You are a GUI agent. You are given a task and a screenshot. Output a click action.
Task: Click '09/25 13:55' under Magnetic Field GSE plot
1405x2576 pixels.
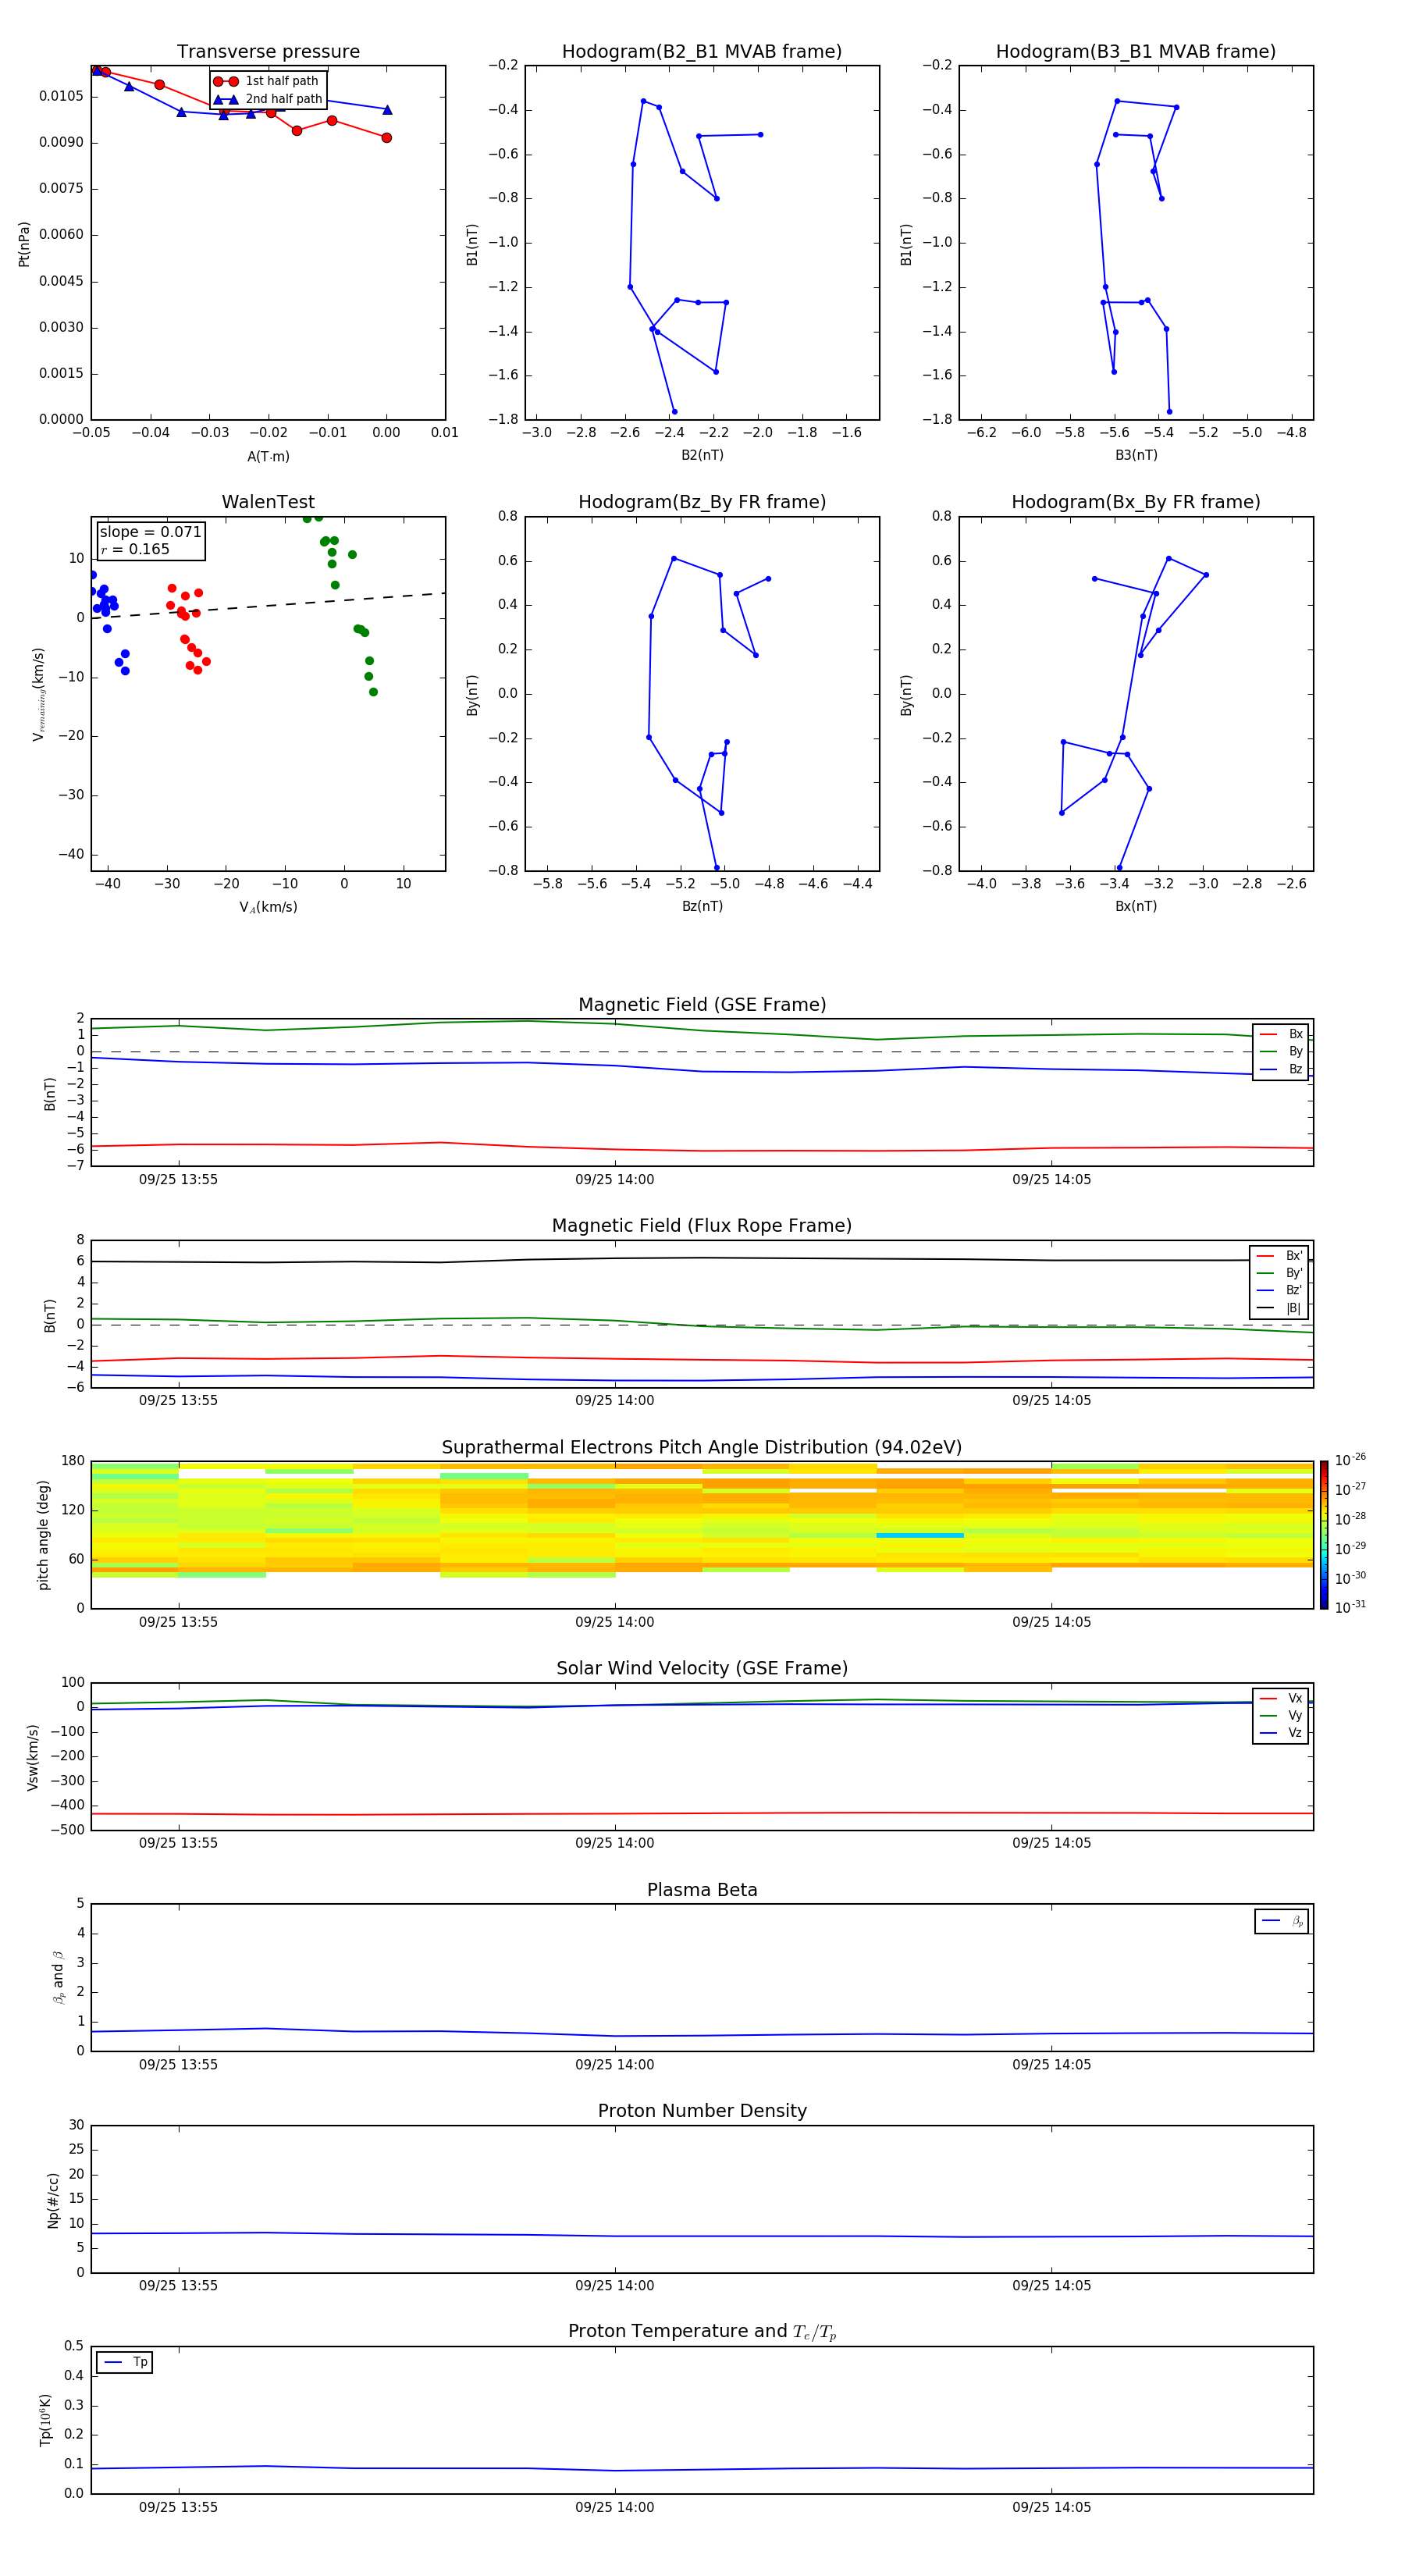pyautogui.click(x=178, y=1180)
